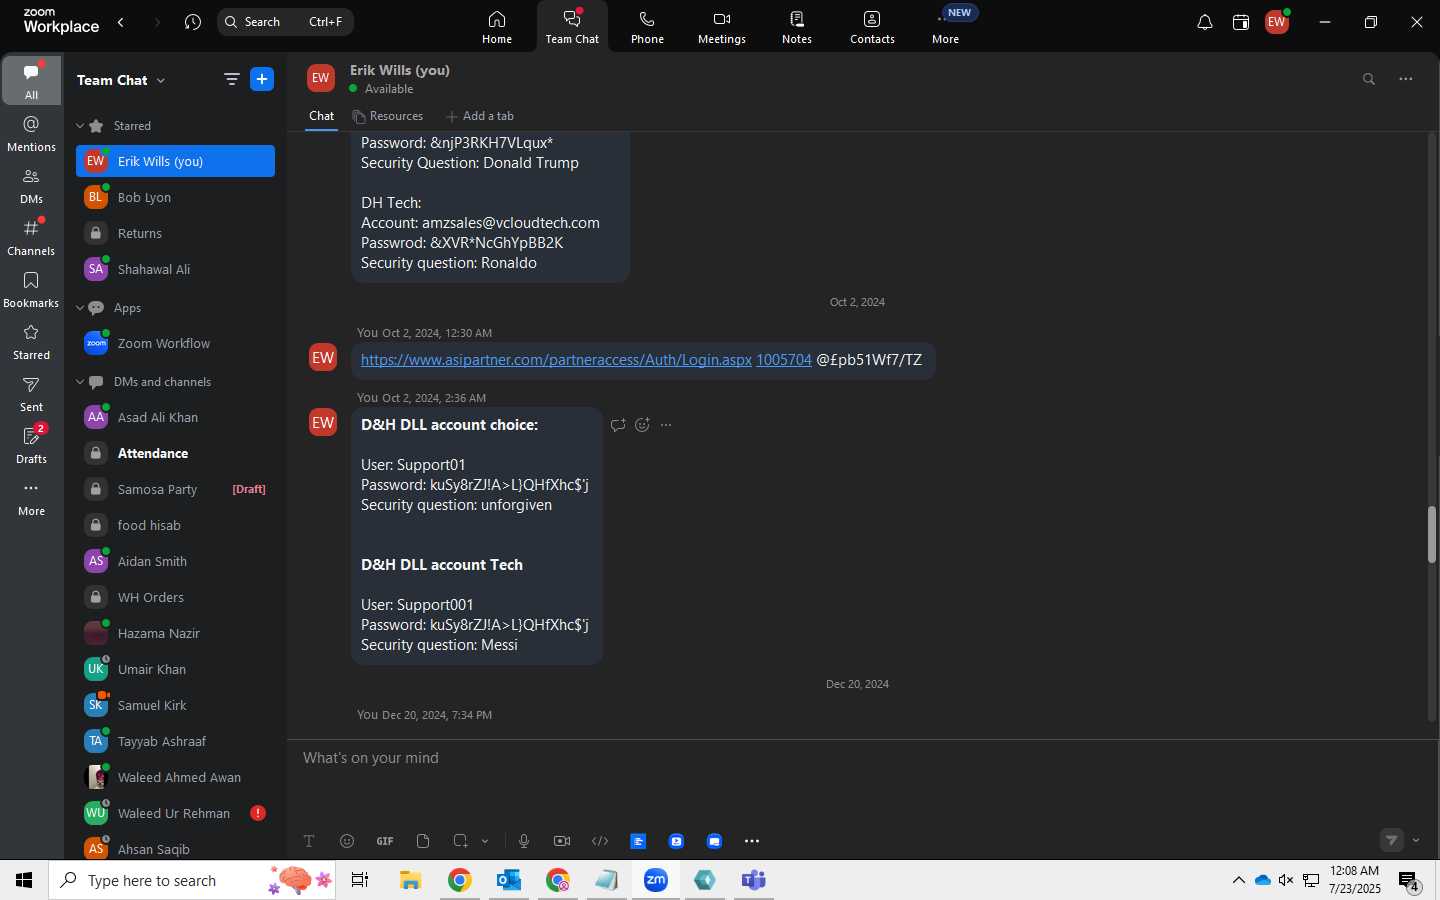Show All chats in left rail
Screen dimensions: 1440x900
click(32, 80)
